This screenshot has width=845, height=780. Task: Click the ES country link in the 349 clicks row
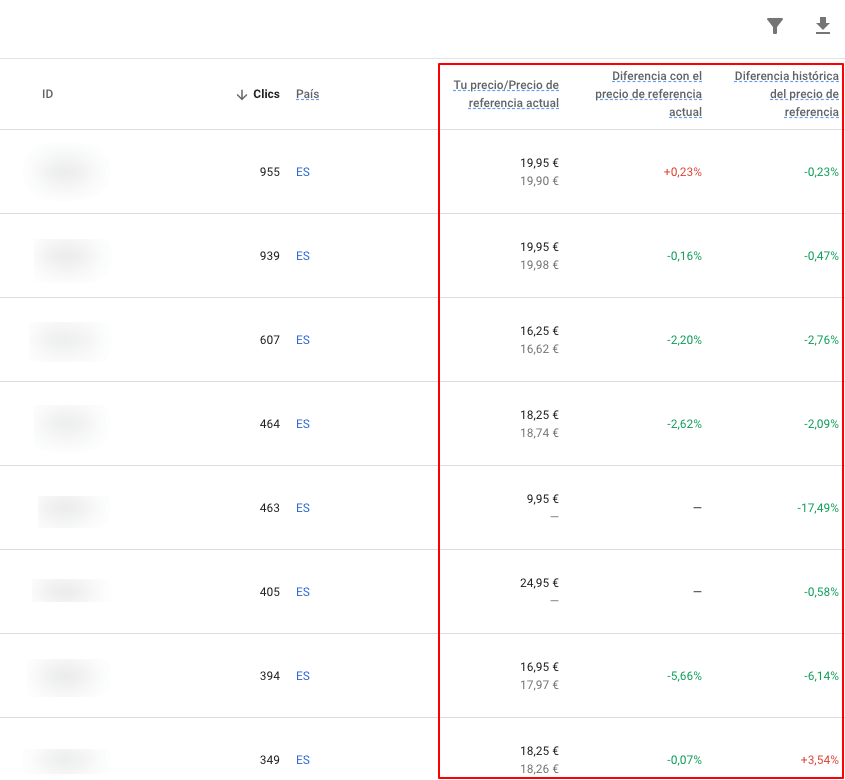coord(303,761)
